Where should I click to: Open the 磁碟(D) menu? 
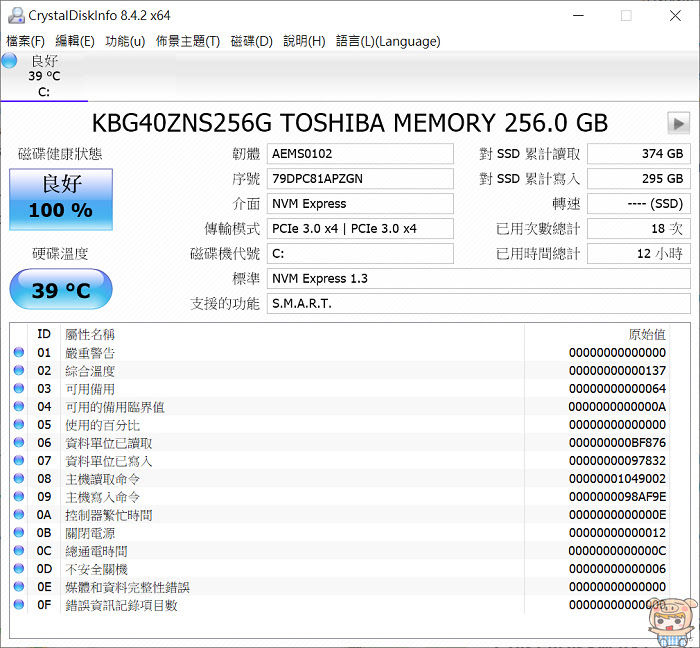[x=251, y=41]
